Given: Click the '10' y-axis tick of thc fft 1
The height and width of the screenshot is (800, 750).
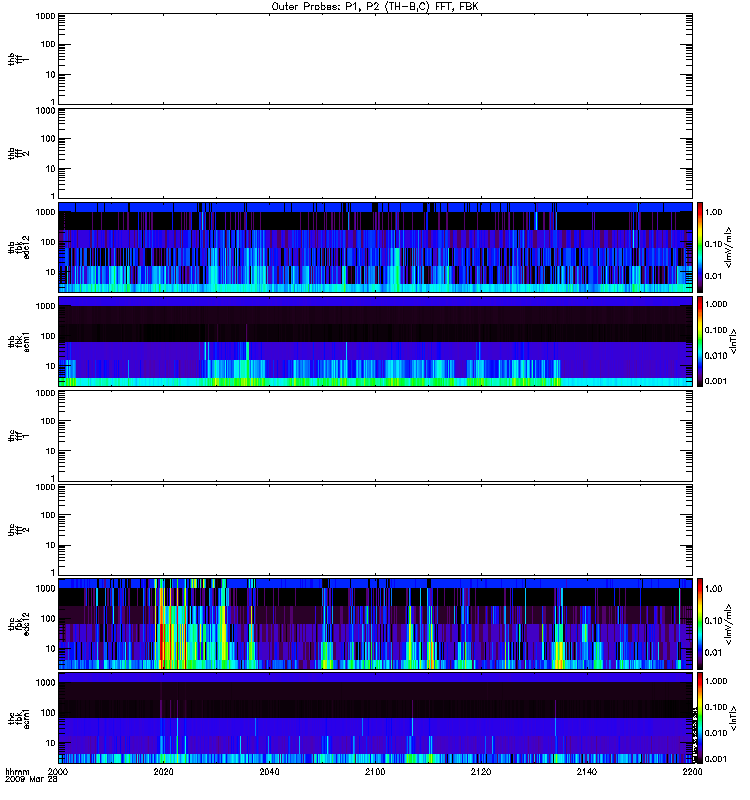Looking at the screenshot, I should (x=51, y=451).
